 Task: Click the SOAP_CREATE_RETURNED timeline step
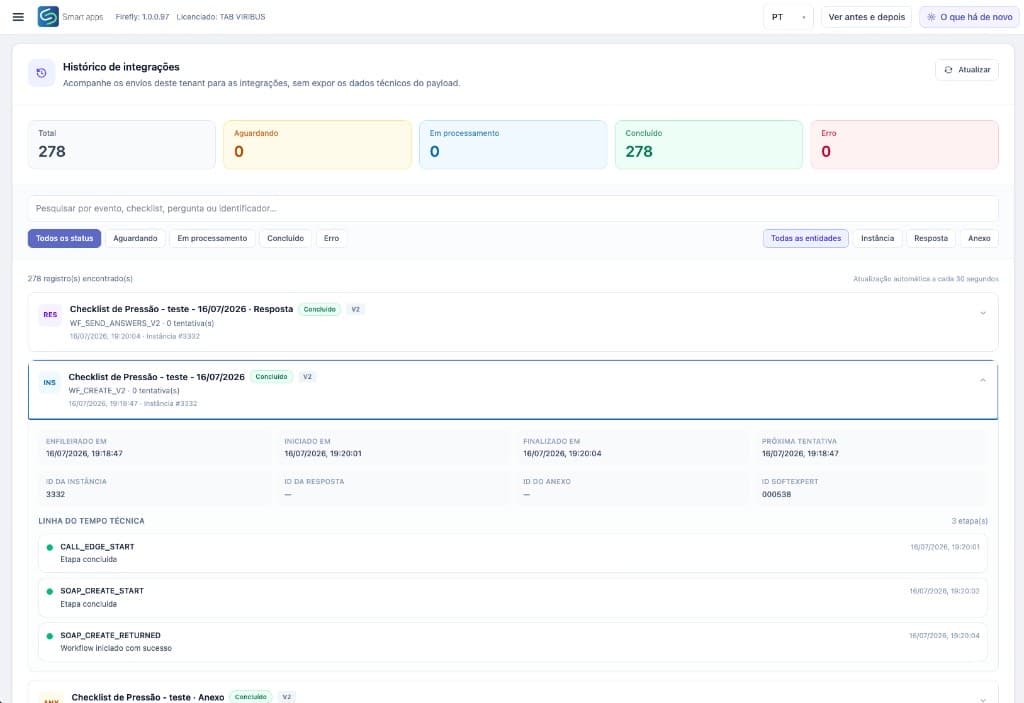pyautogui.click(x=513, y=642)
